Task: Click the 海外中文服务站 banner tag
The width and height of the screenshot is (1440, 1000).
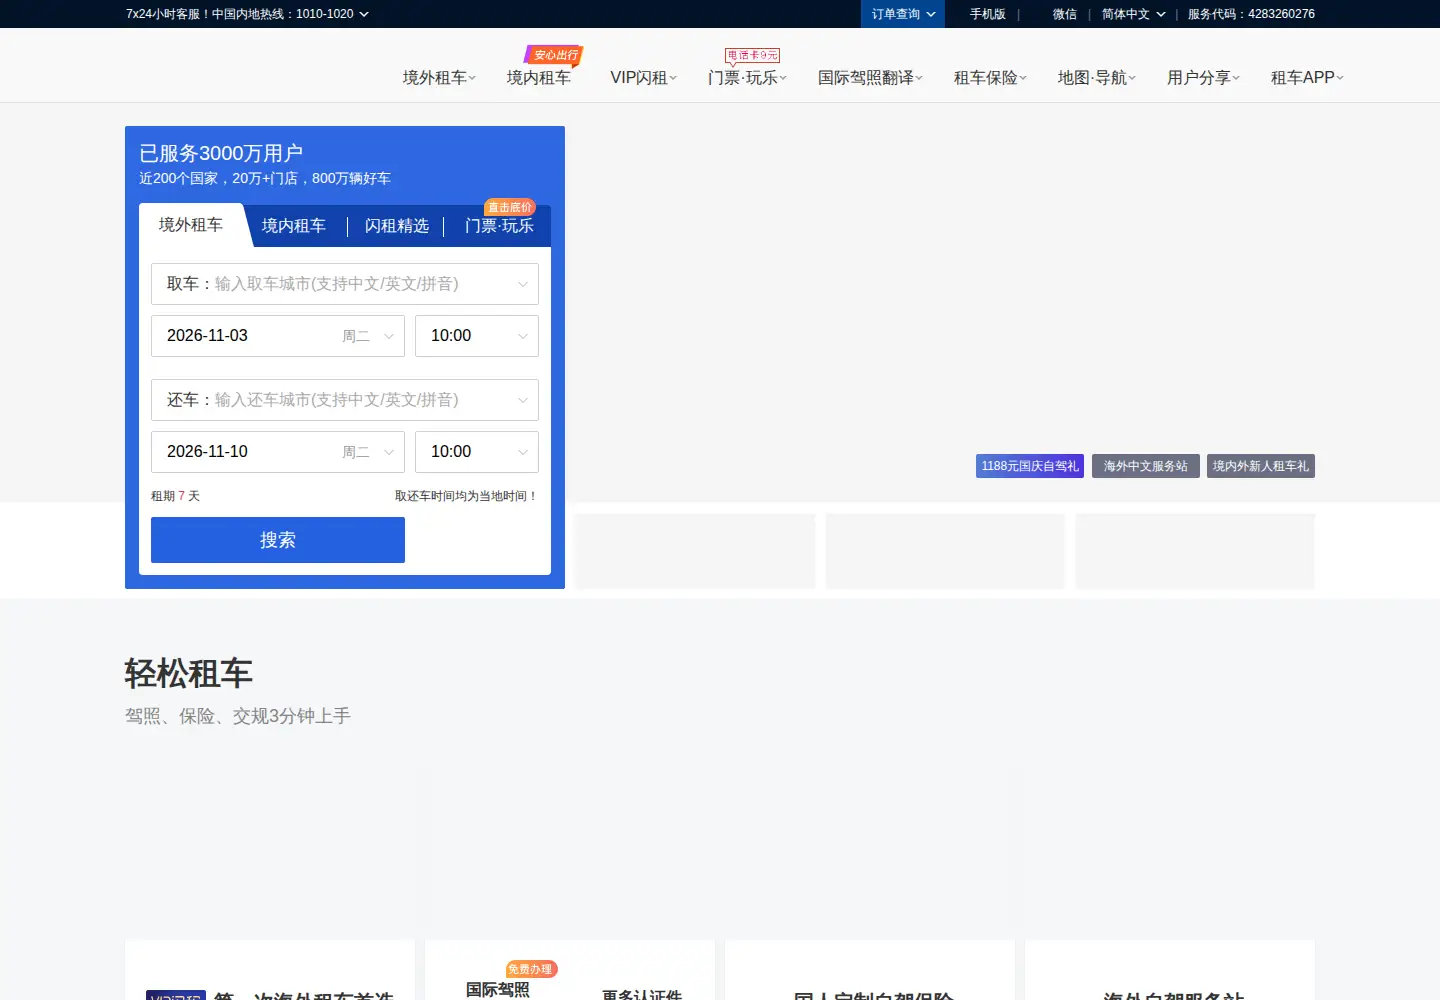Action: [x=1145, y=466]
